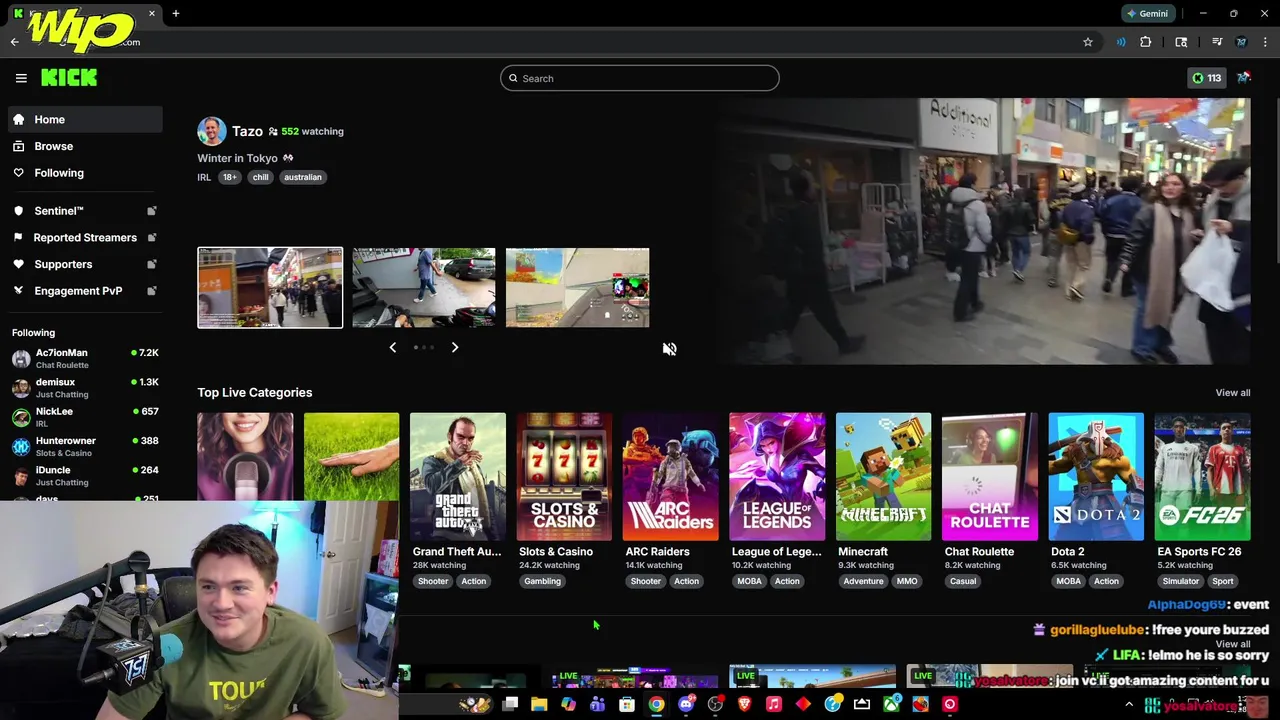Select the chill tag
Viewport: 1280px width, 720px height.
tap(260, 177)
